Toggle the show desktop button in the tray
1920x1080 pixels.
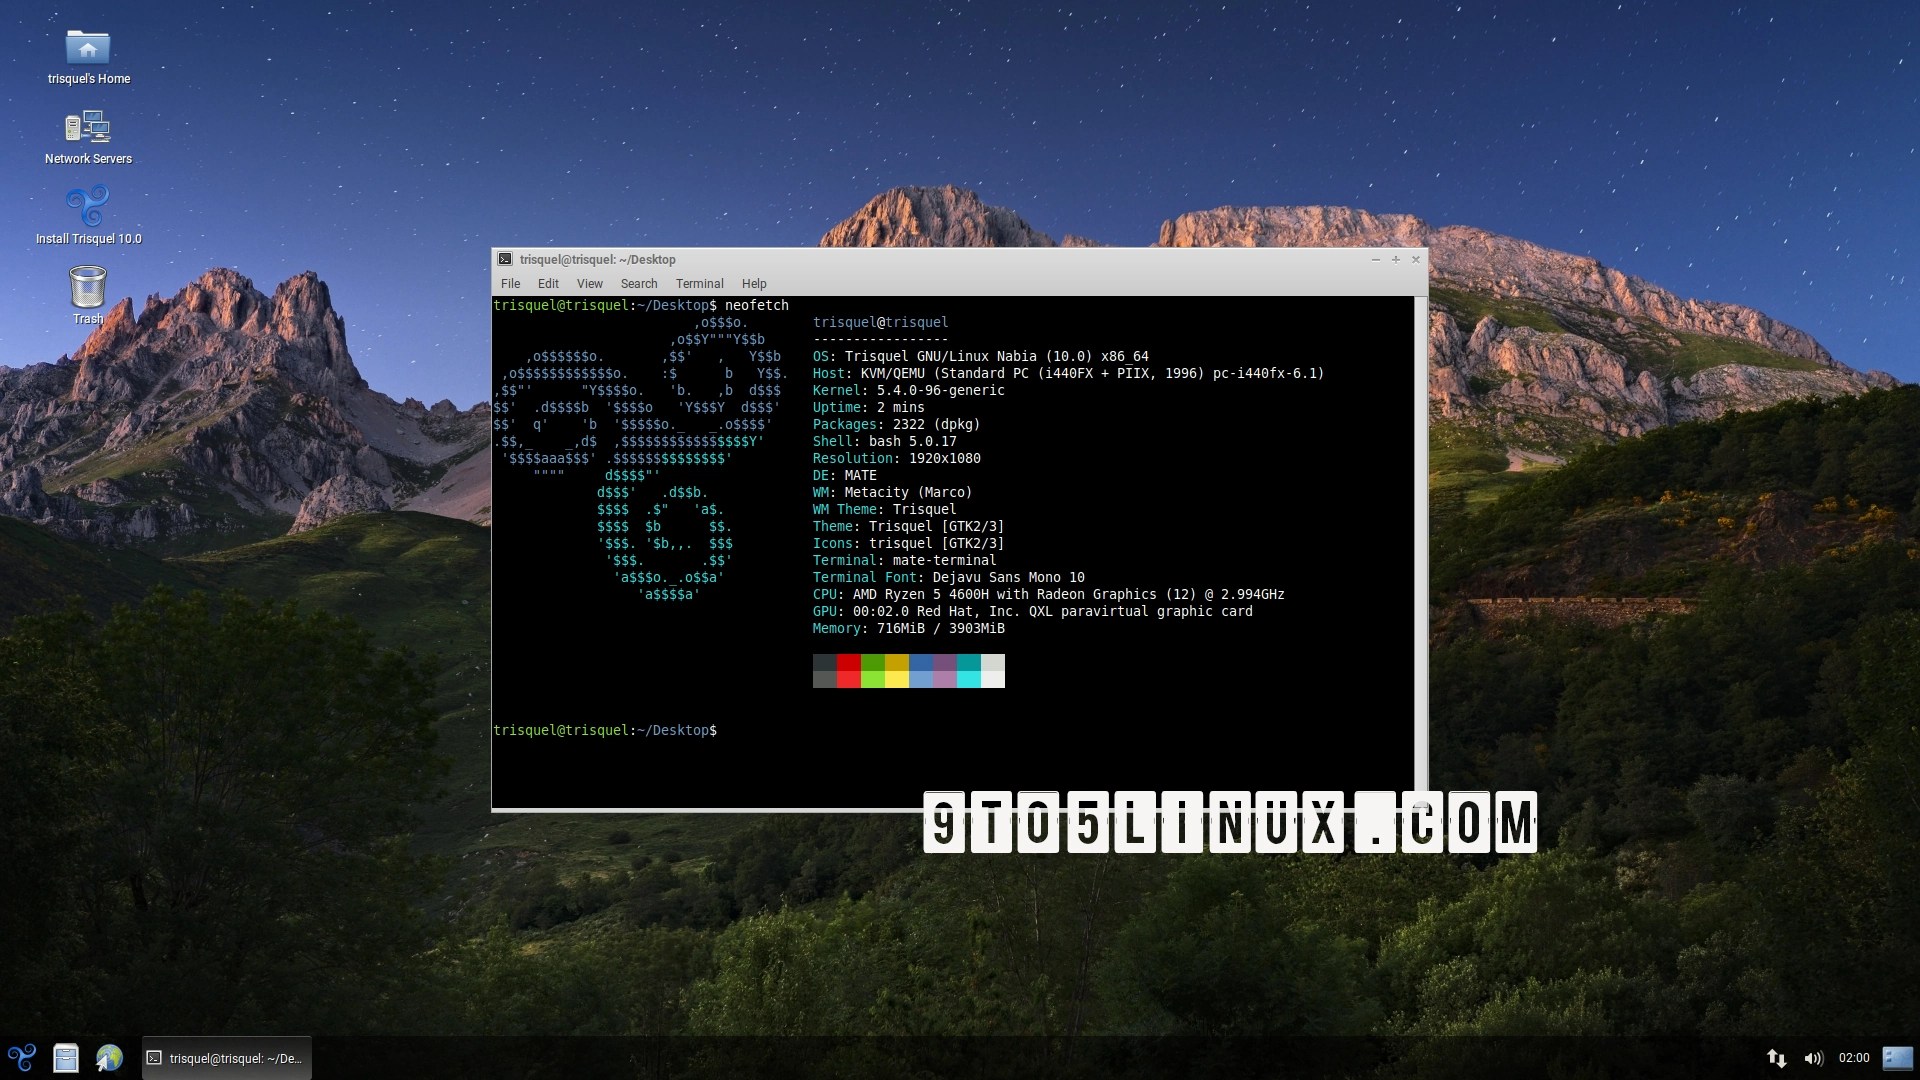1898,1058
